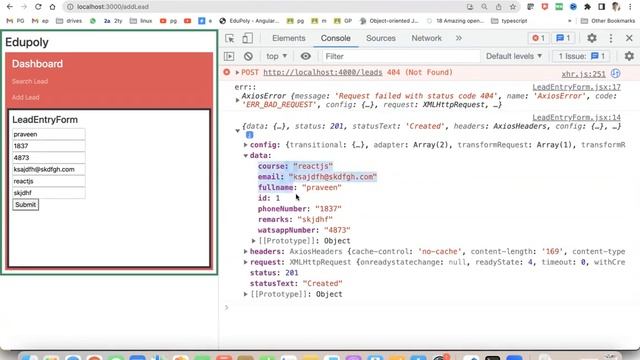Open the browser home page icon
640x360 pixels.
click(52, 7)
